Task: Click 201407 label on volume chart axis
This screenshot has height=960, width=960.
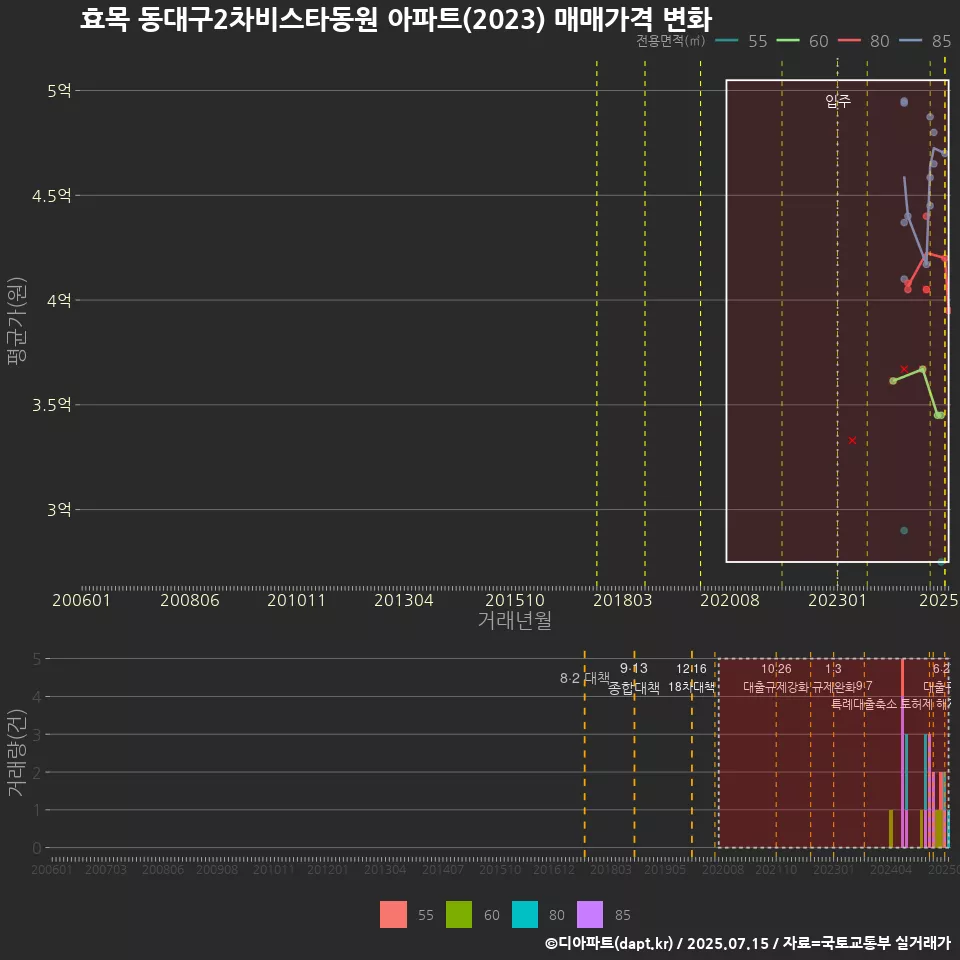Action: click(x=443, y=869)
